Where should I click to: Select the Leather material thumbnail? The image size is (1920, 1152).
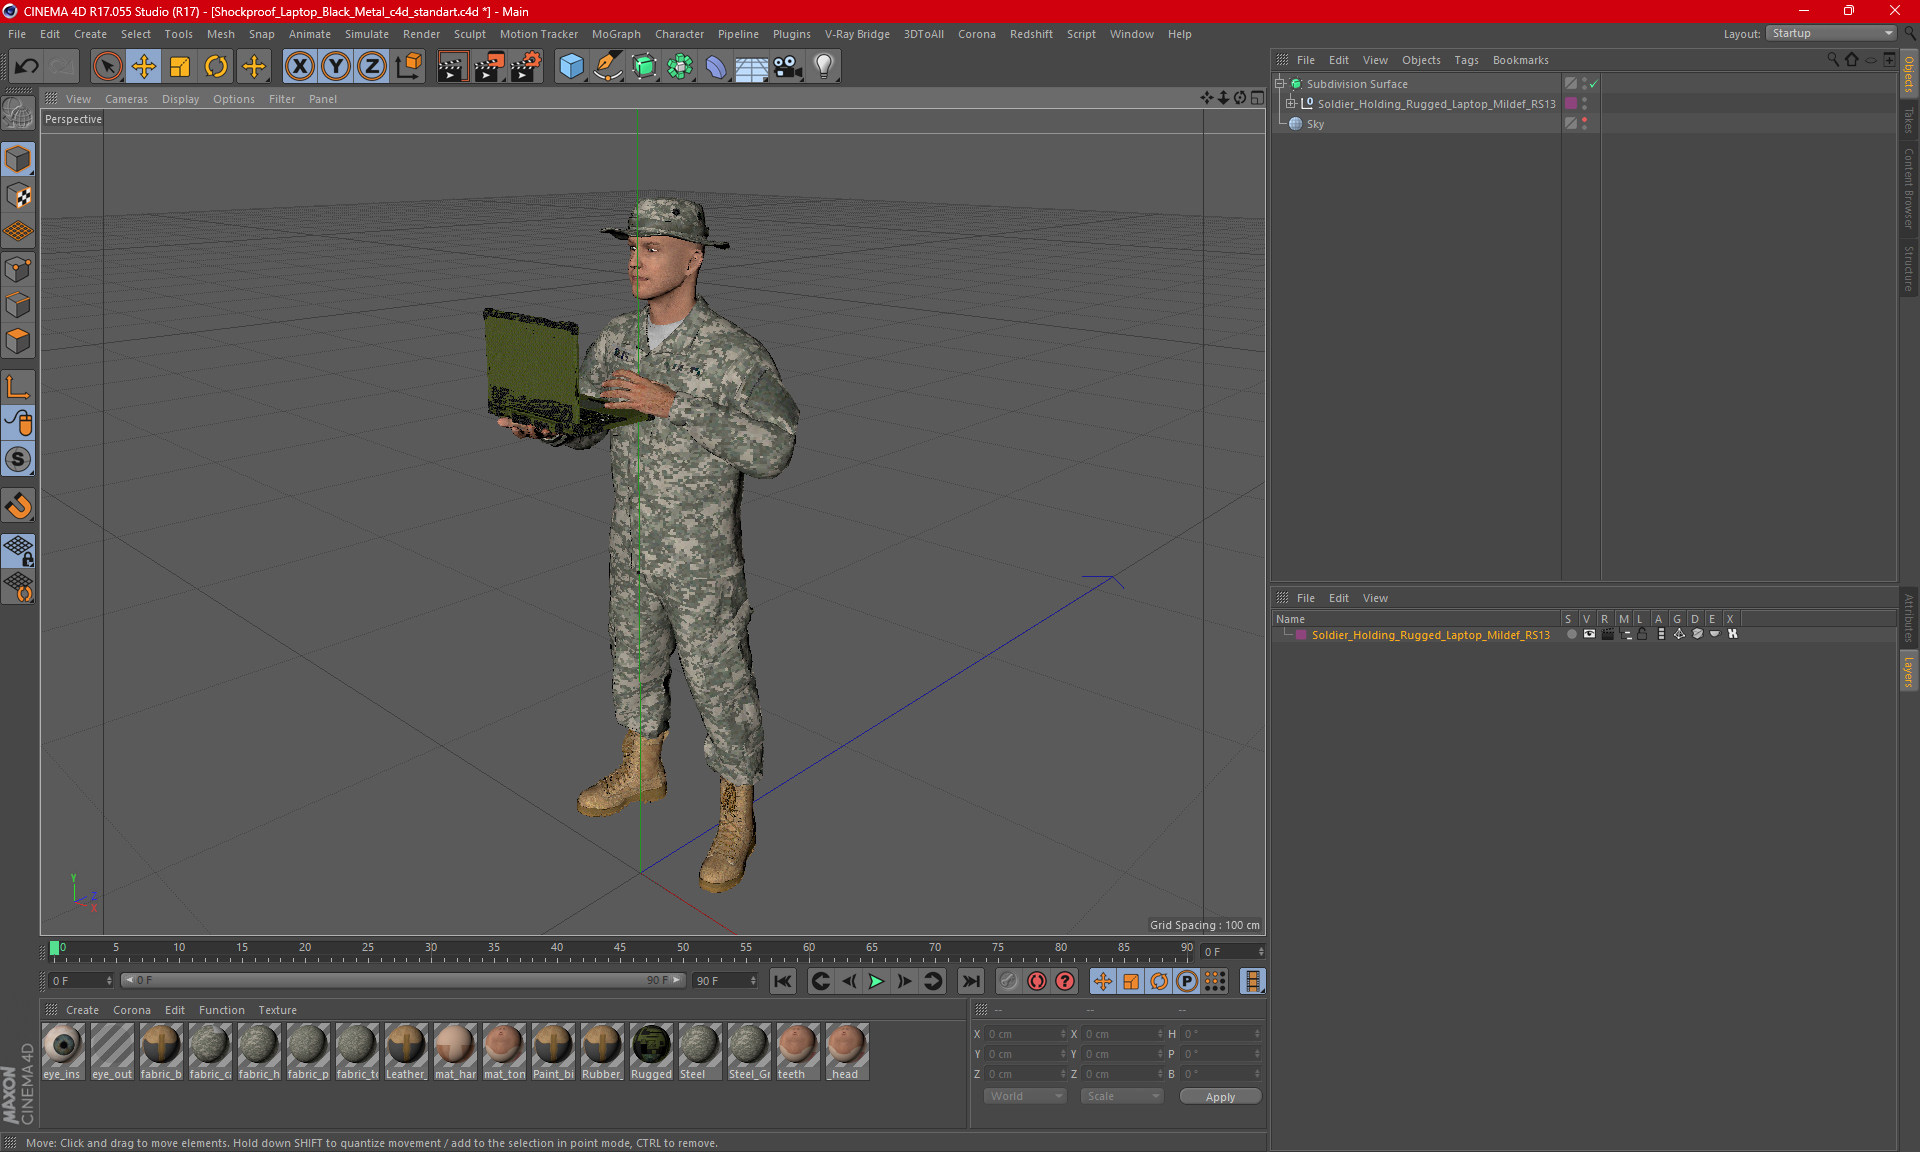[x=406, y=1051]
